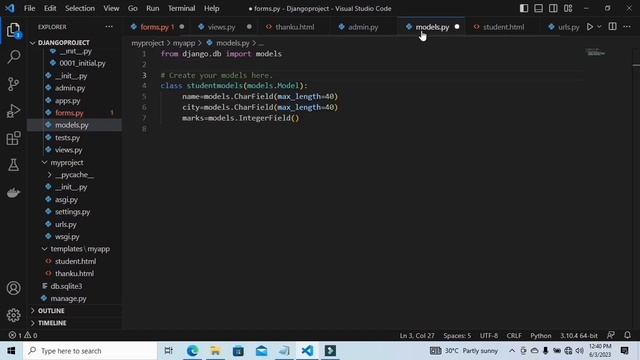Screen dimensions: 640x360
Task: Click the feedback icon in status bar
Action: [611, 335]
